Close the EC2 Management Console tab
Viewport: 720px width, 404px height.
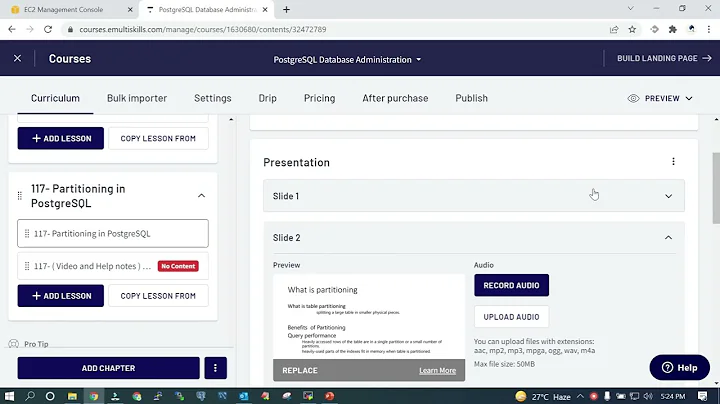tap(130, 10)
